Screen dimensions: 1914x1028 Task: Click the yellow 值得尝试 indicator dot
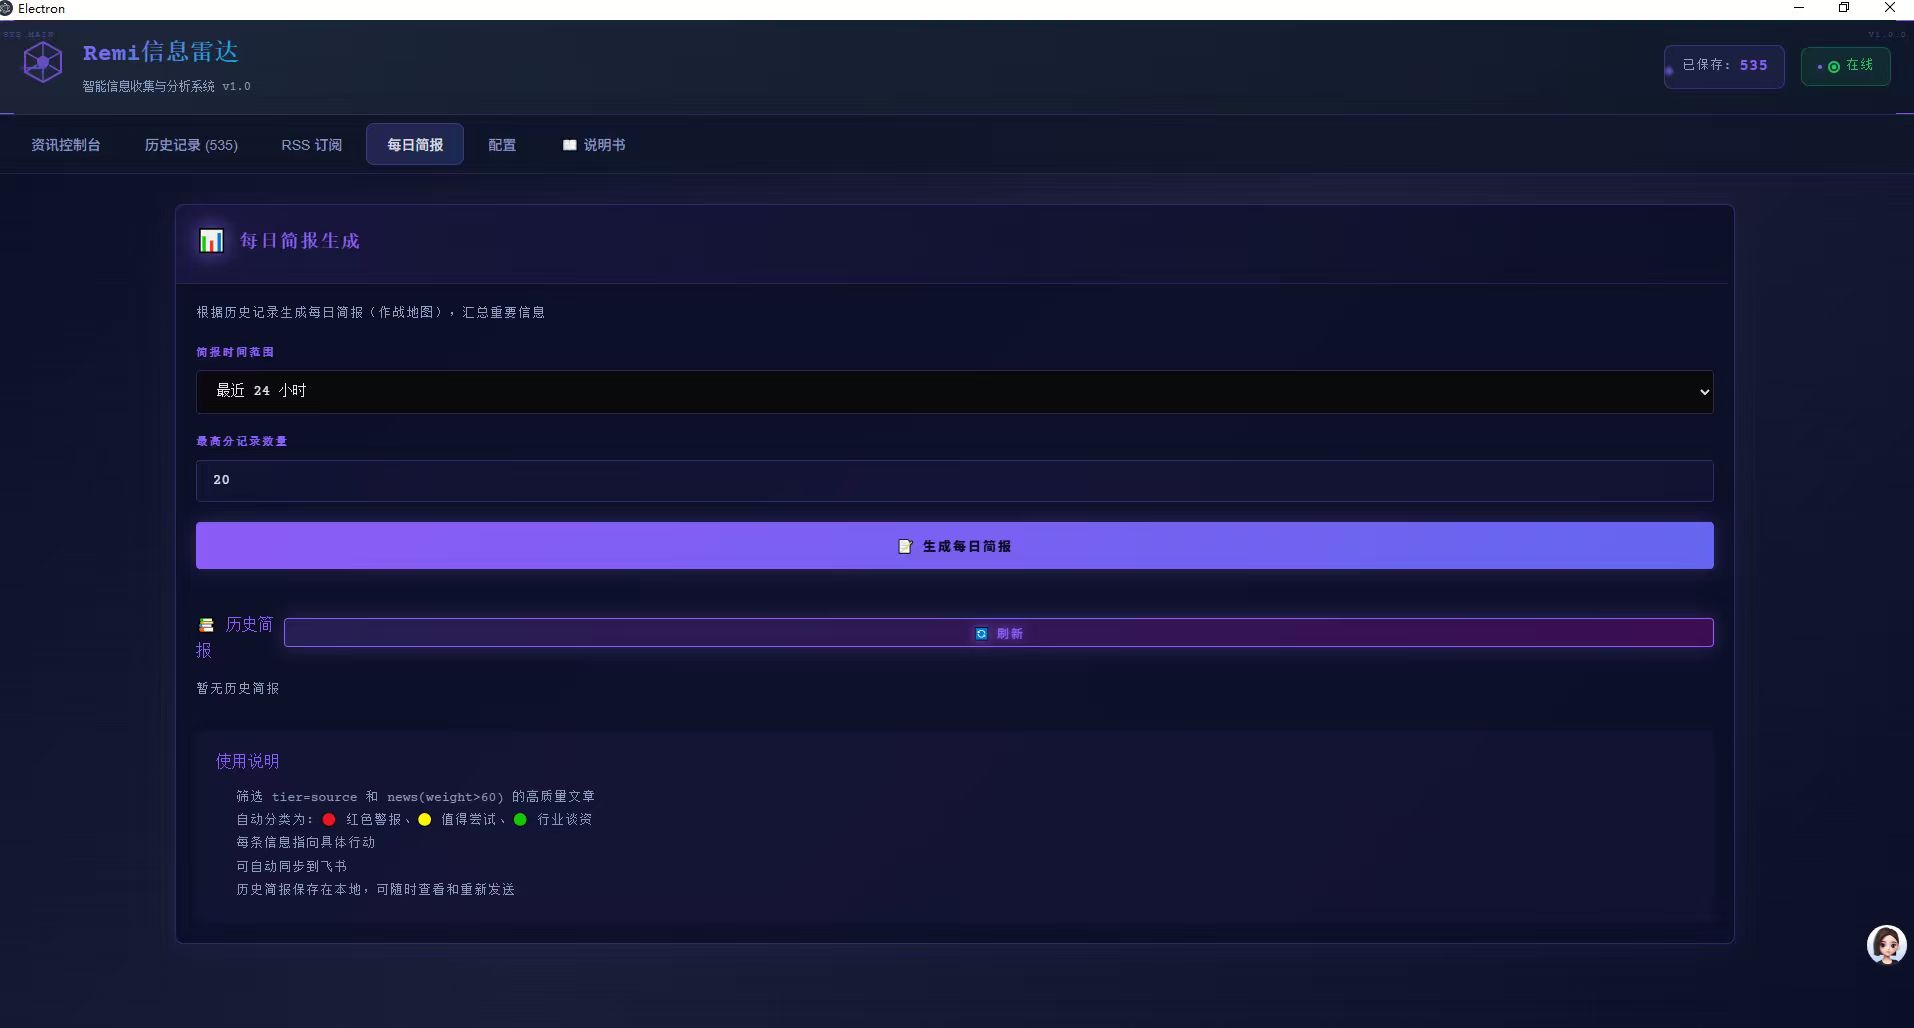(425, 820)
